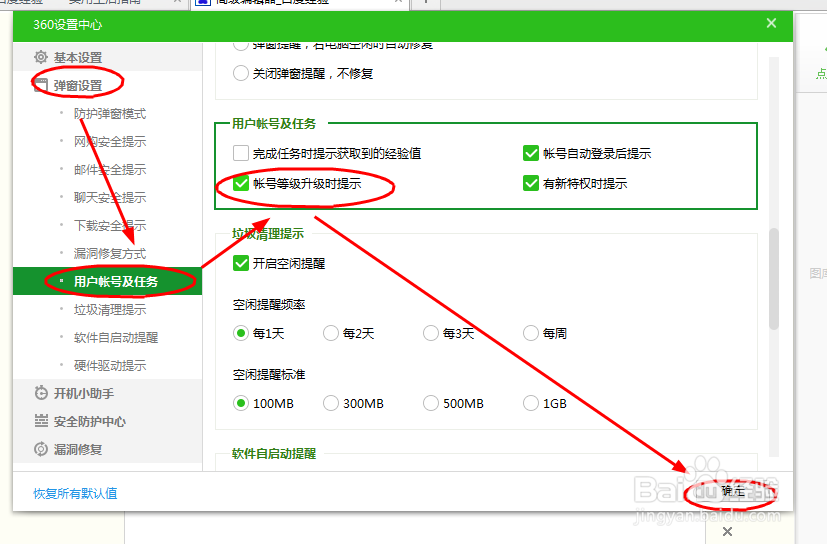Click the settings panel vertical scrollbar thumb
This screenshot has width=827, height=544.
click(x=774, y=279)
